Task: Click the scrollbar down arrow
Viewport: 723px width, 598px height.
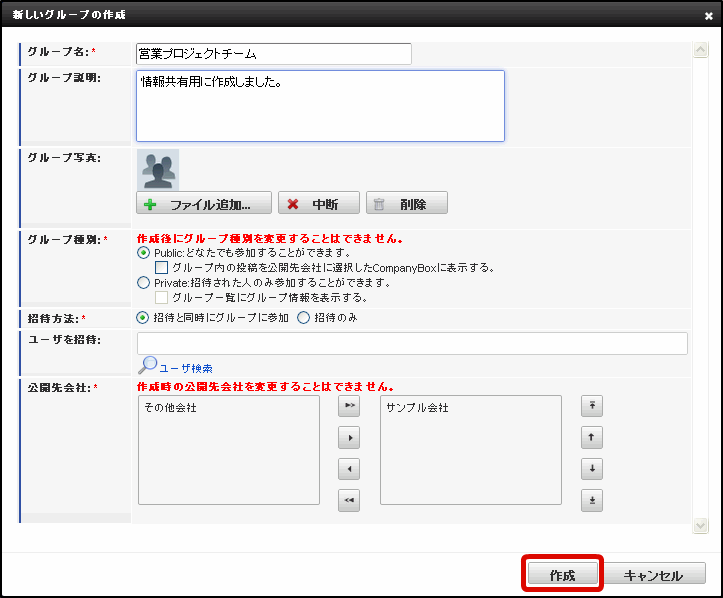Action: pyautogui.click(x=701, y=526)
